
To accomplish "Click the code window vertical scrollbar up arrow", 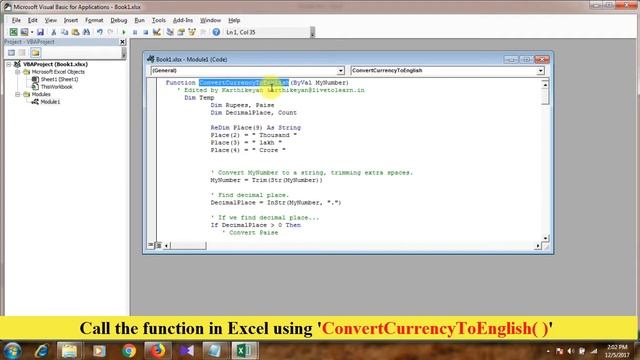I will 545,84.
